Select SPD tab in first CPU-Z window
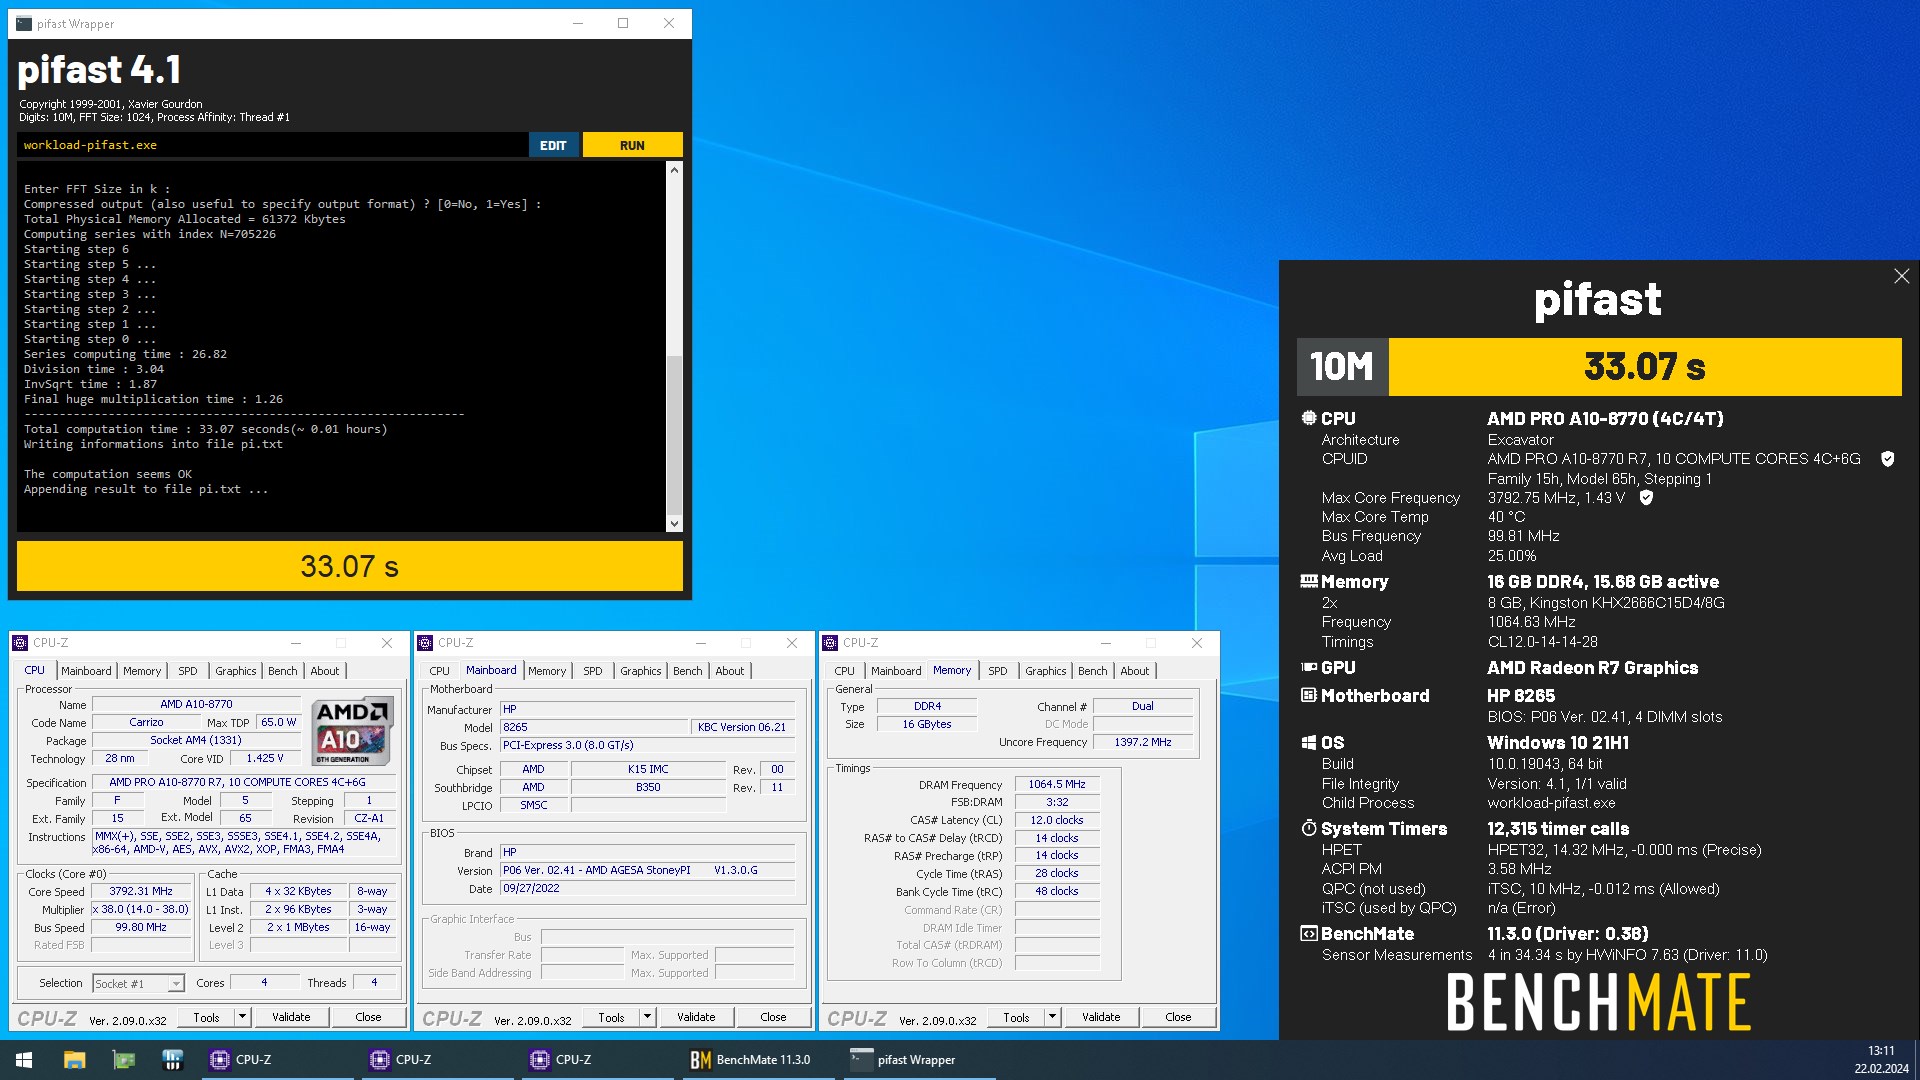This screenshot has width=1920, height=1080. click(x=188, y=671)
